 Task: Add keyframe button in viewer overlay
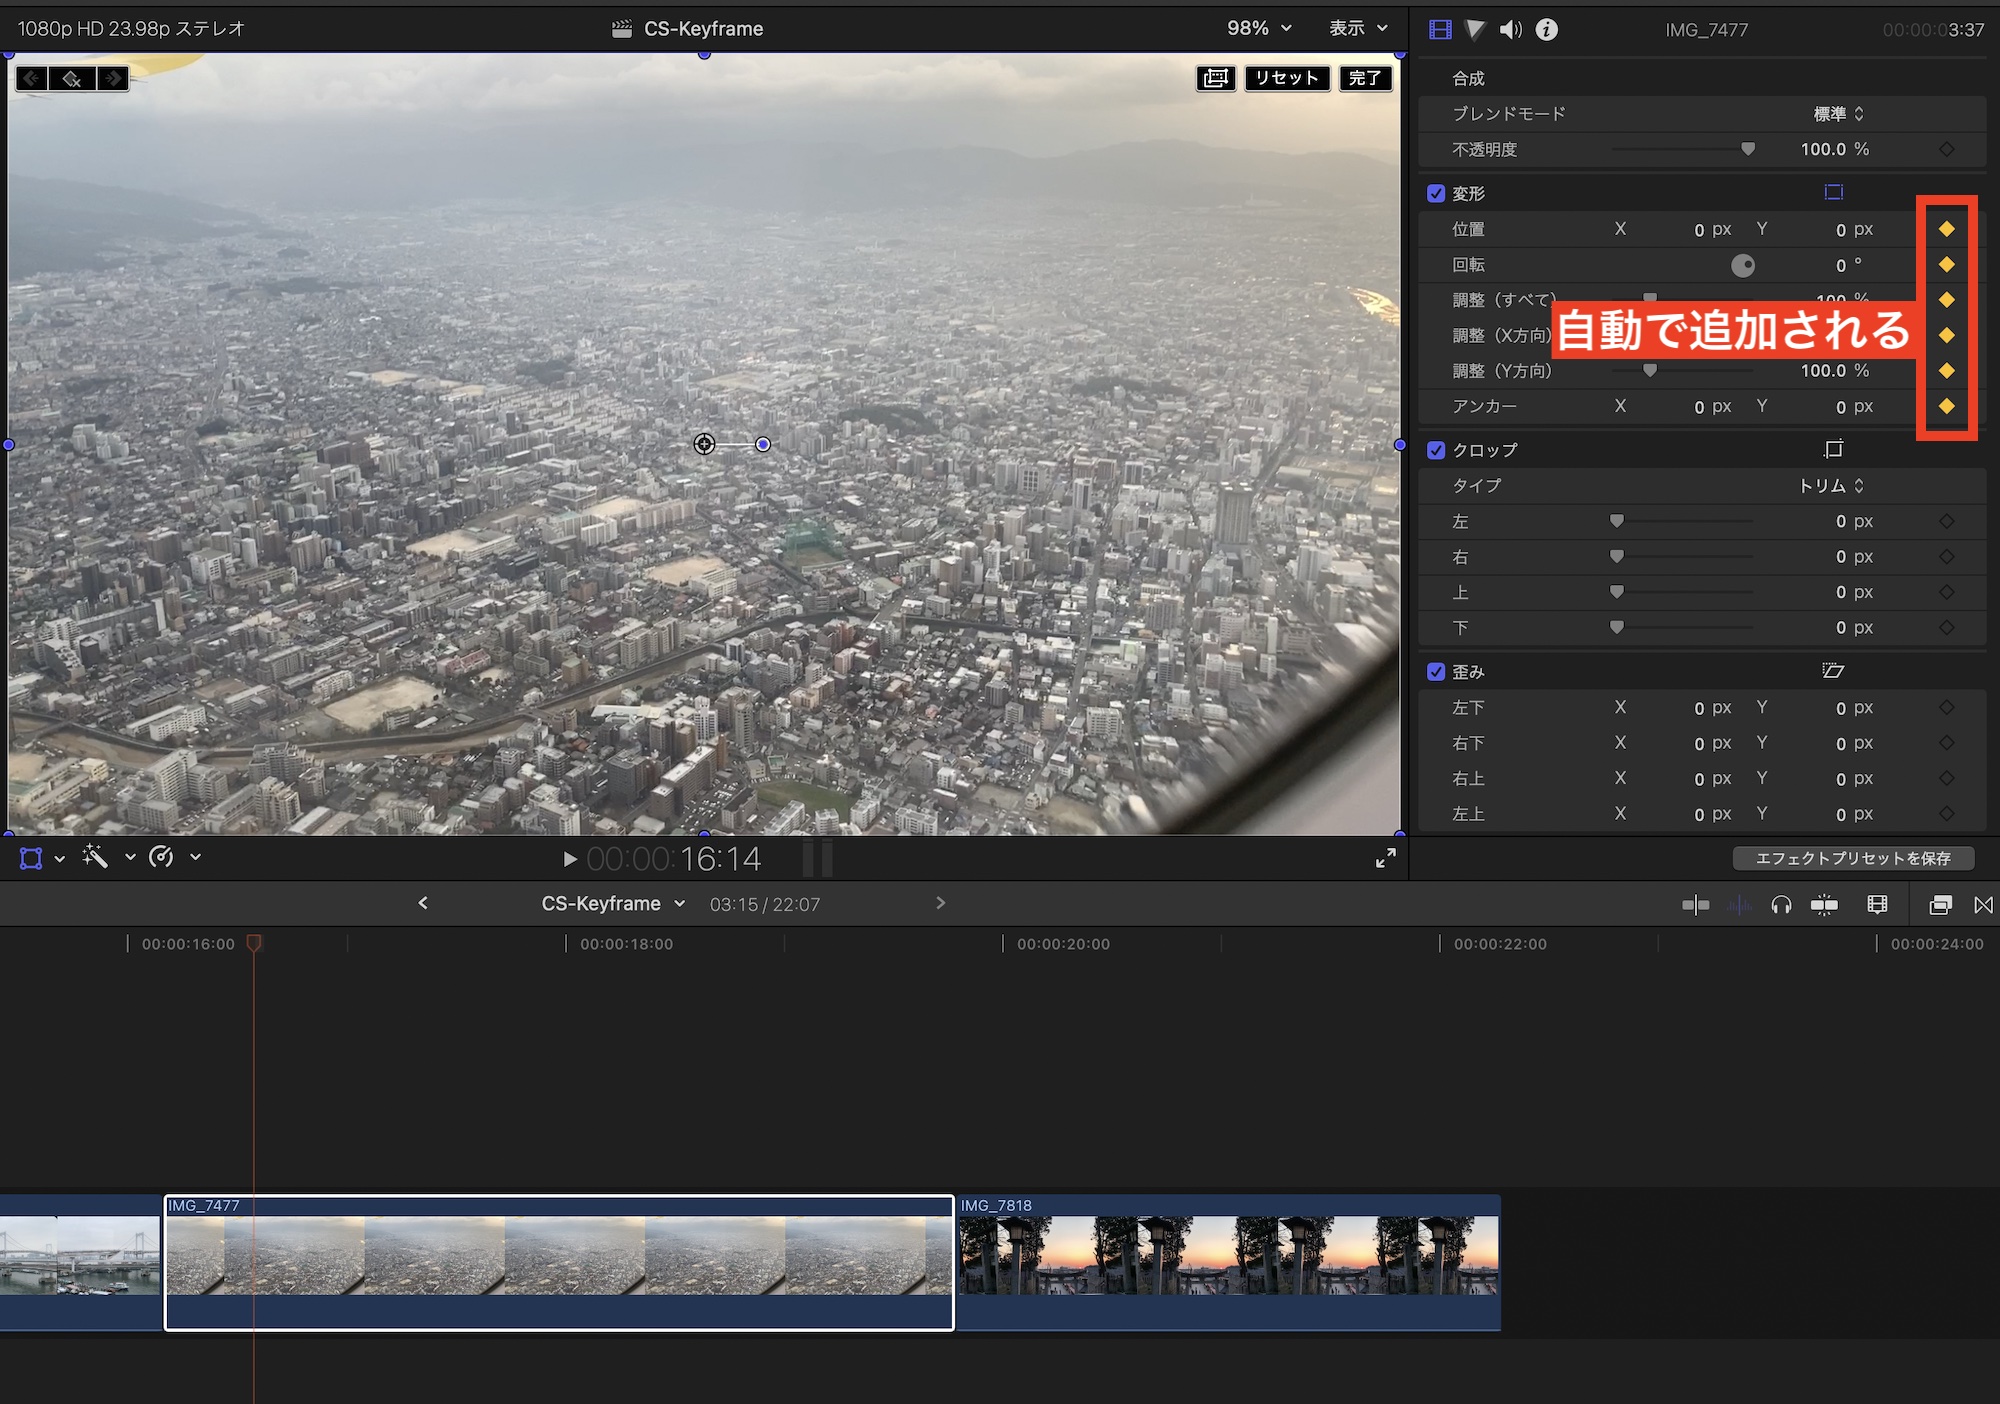tap(72, 78)
